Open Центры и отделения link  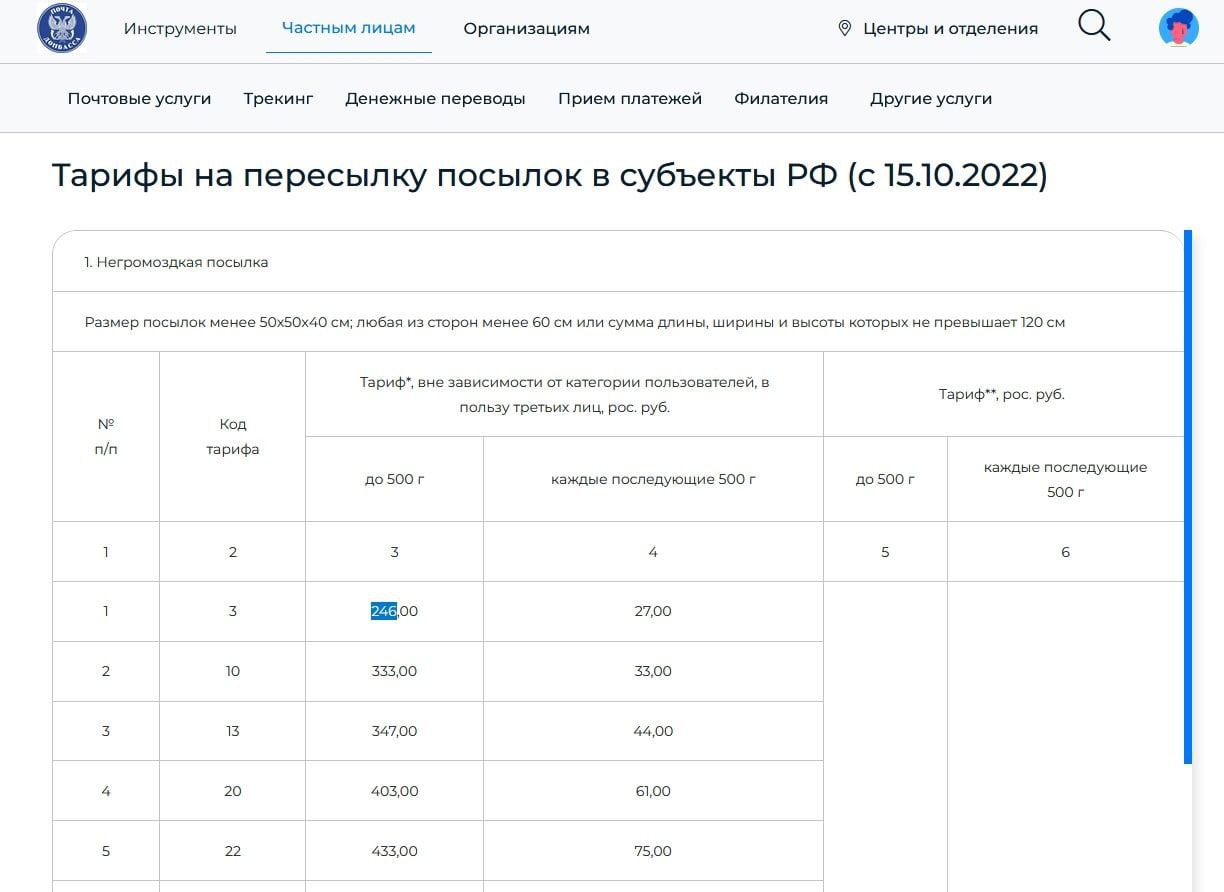(950, 29)
